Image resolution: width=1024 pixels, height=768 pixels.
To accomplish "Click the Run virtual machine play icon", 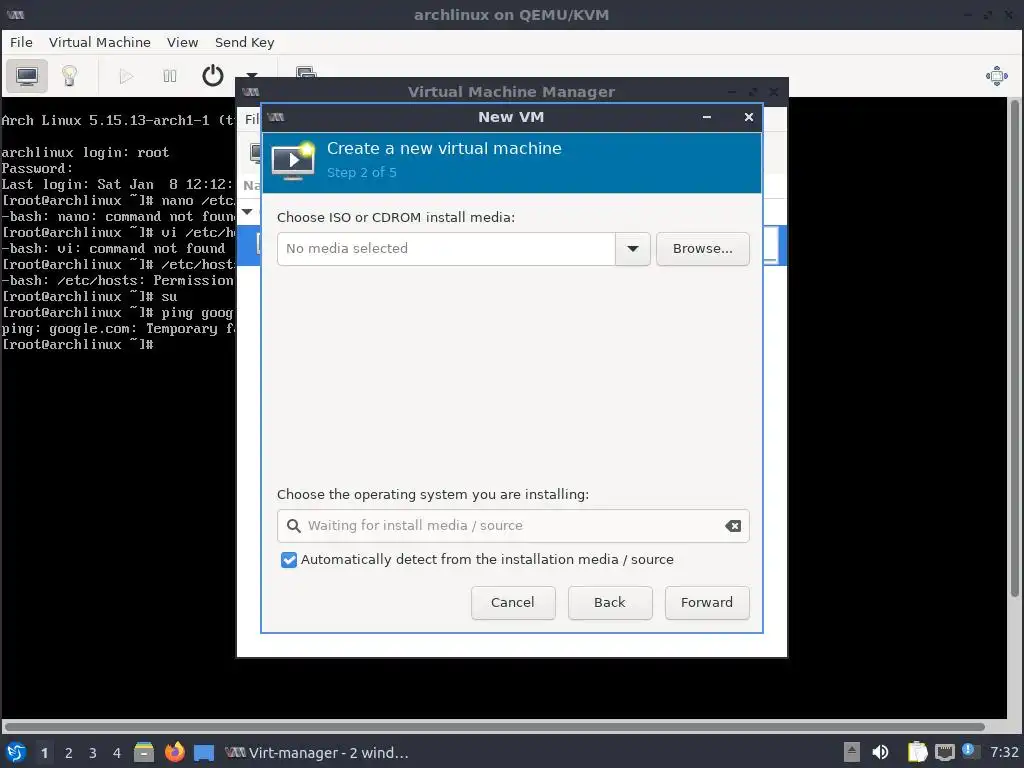I will click(126, 76).
